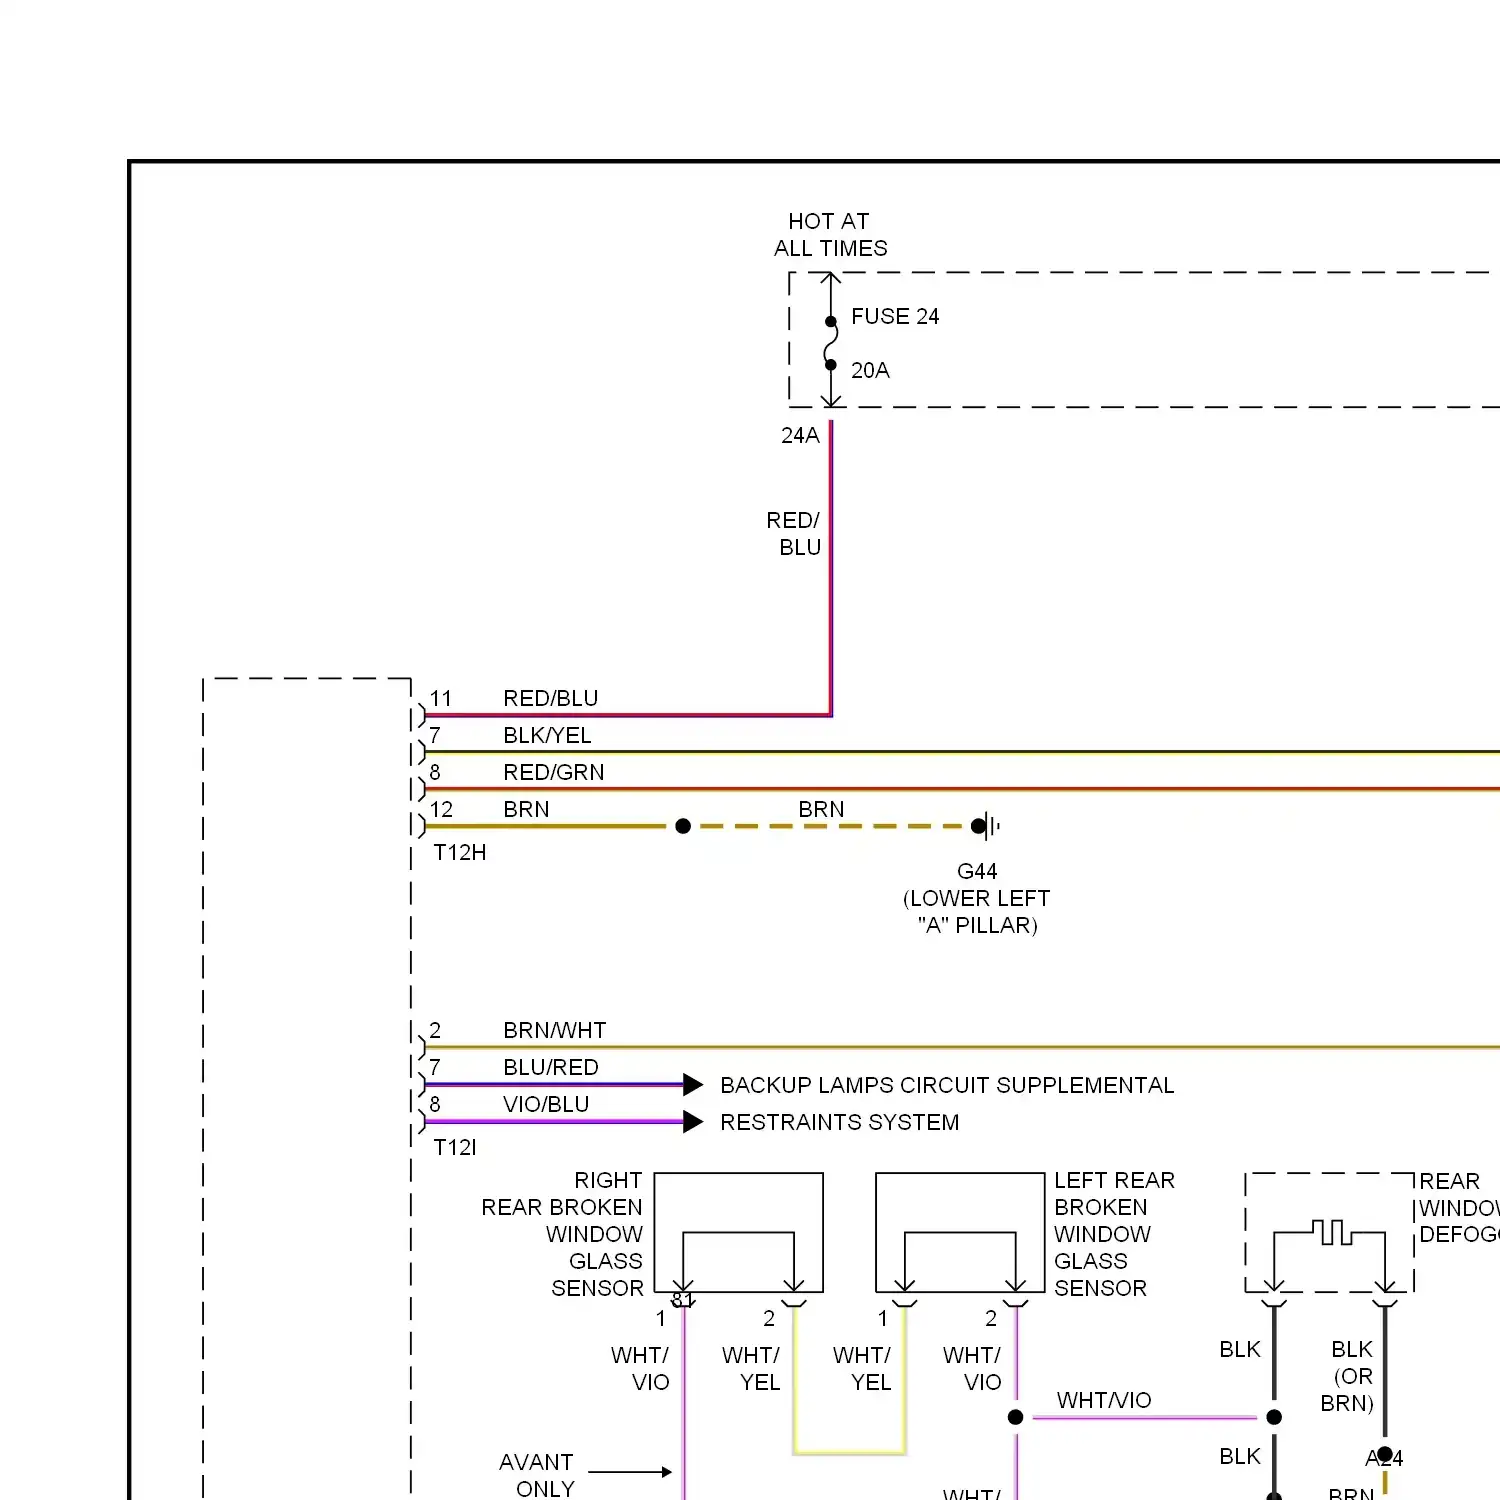Click the arrowhead ending the BLU/RED wire
Screen dimensions: 1500x1500
pyautogui.click(x=693, y=1084)
